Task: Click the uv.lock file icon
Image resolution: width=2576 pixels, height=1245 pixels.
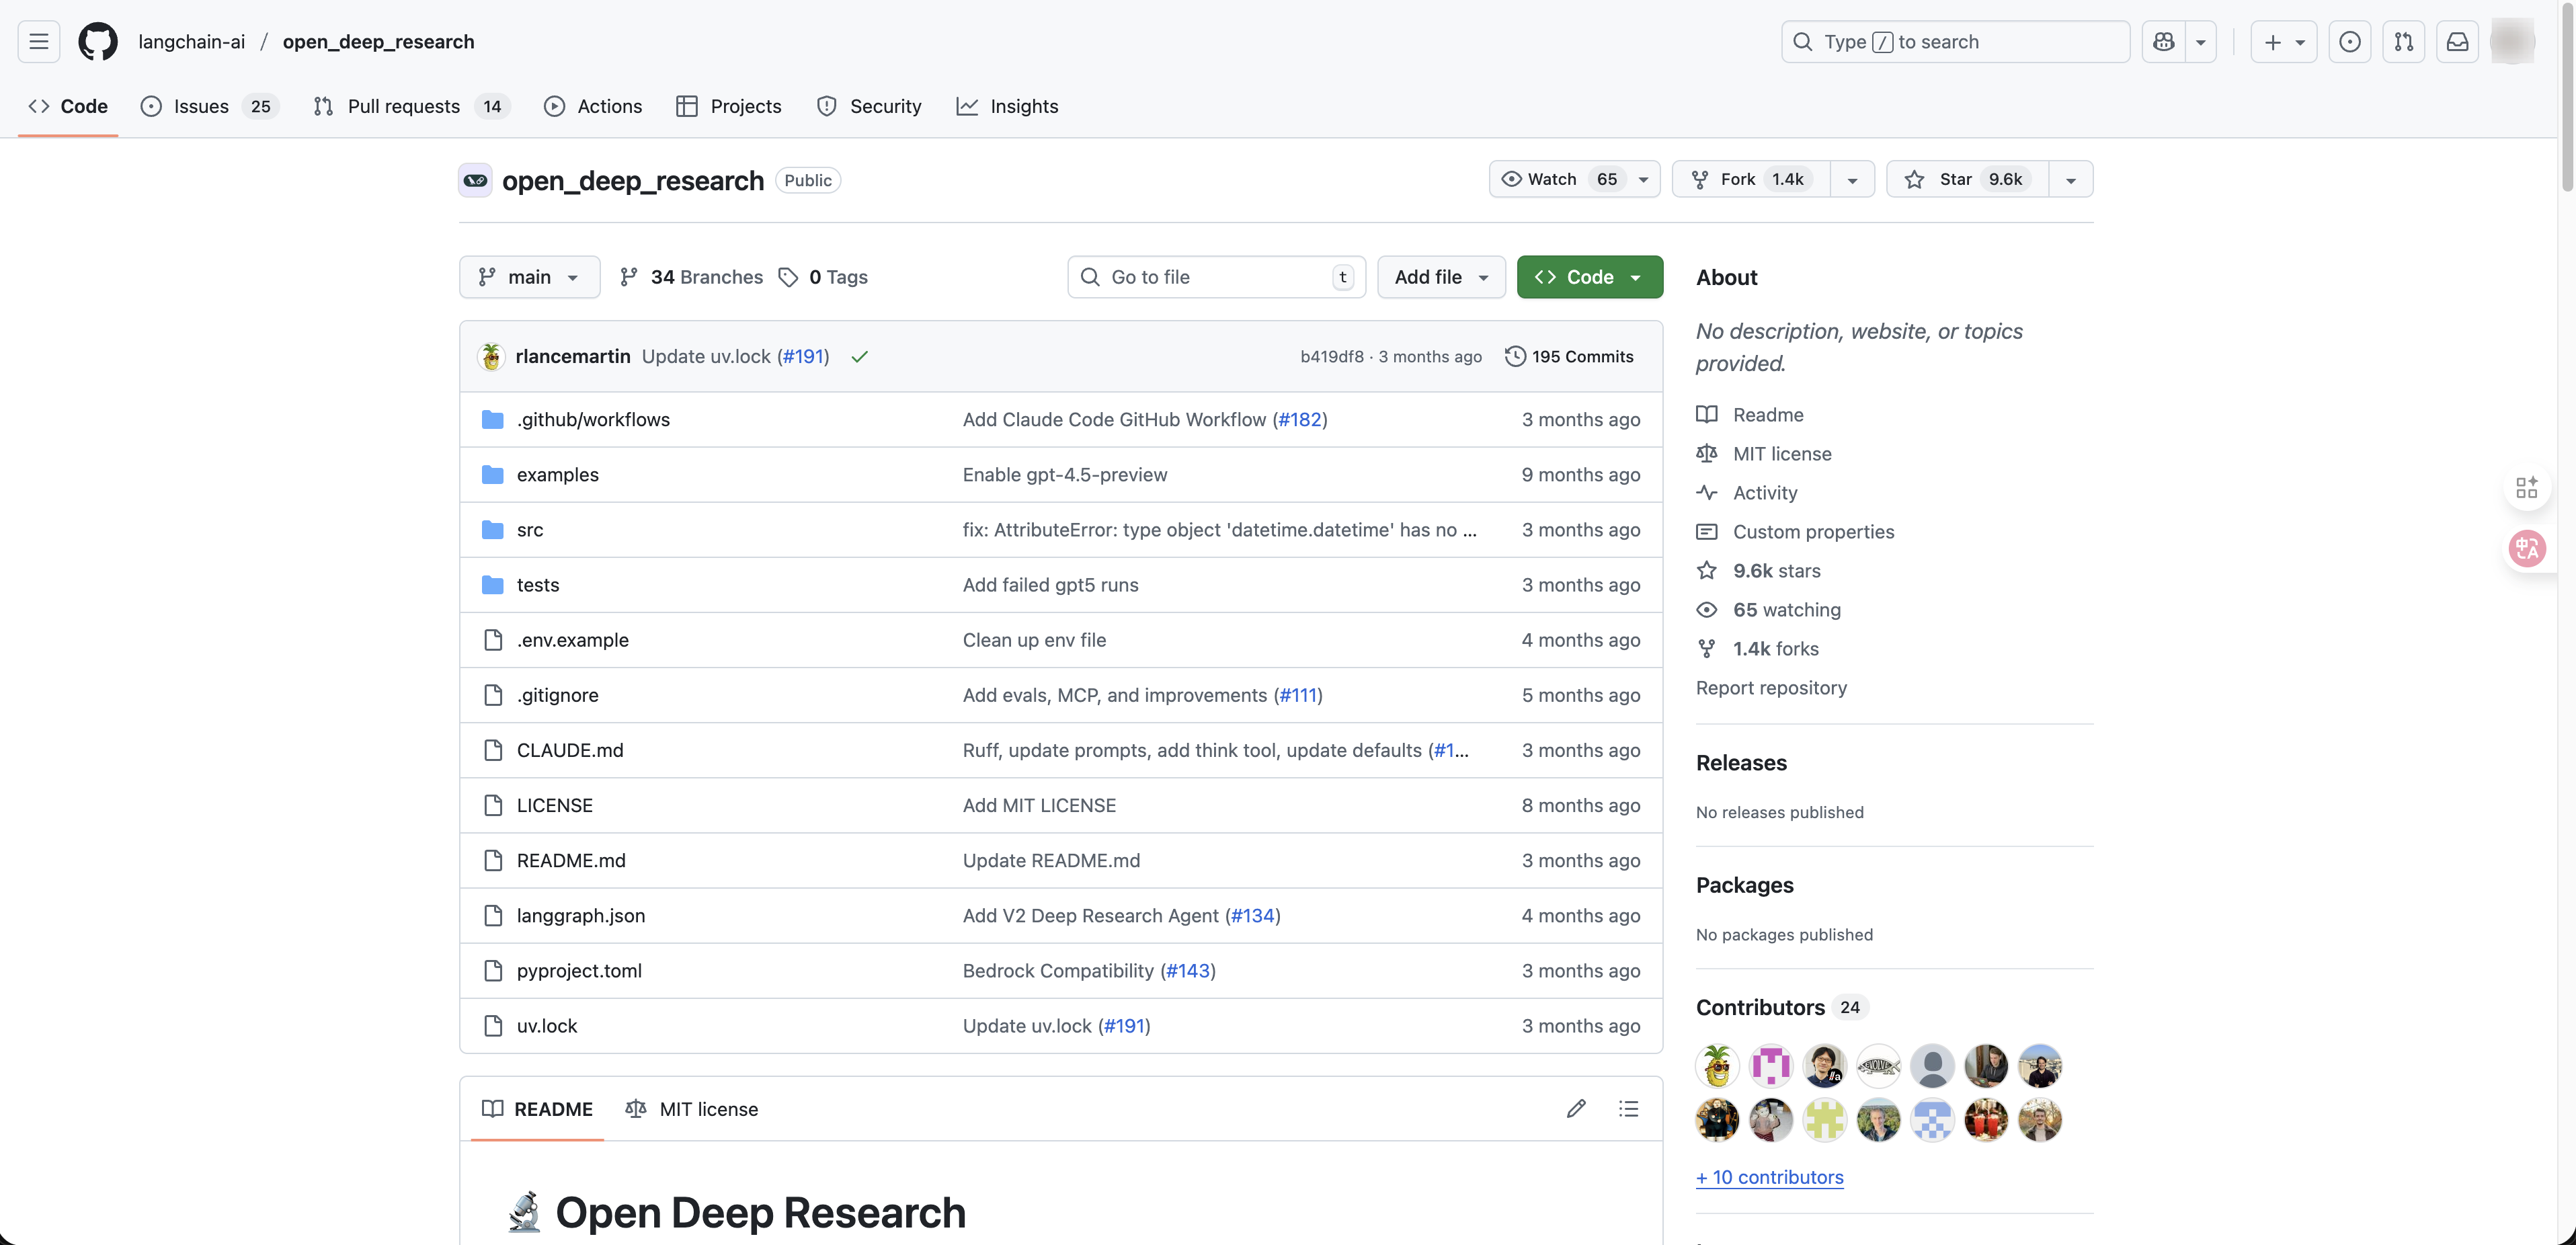Action: 493,1026
